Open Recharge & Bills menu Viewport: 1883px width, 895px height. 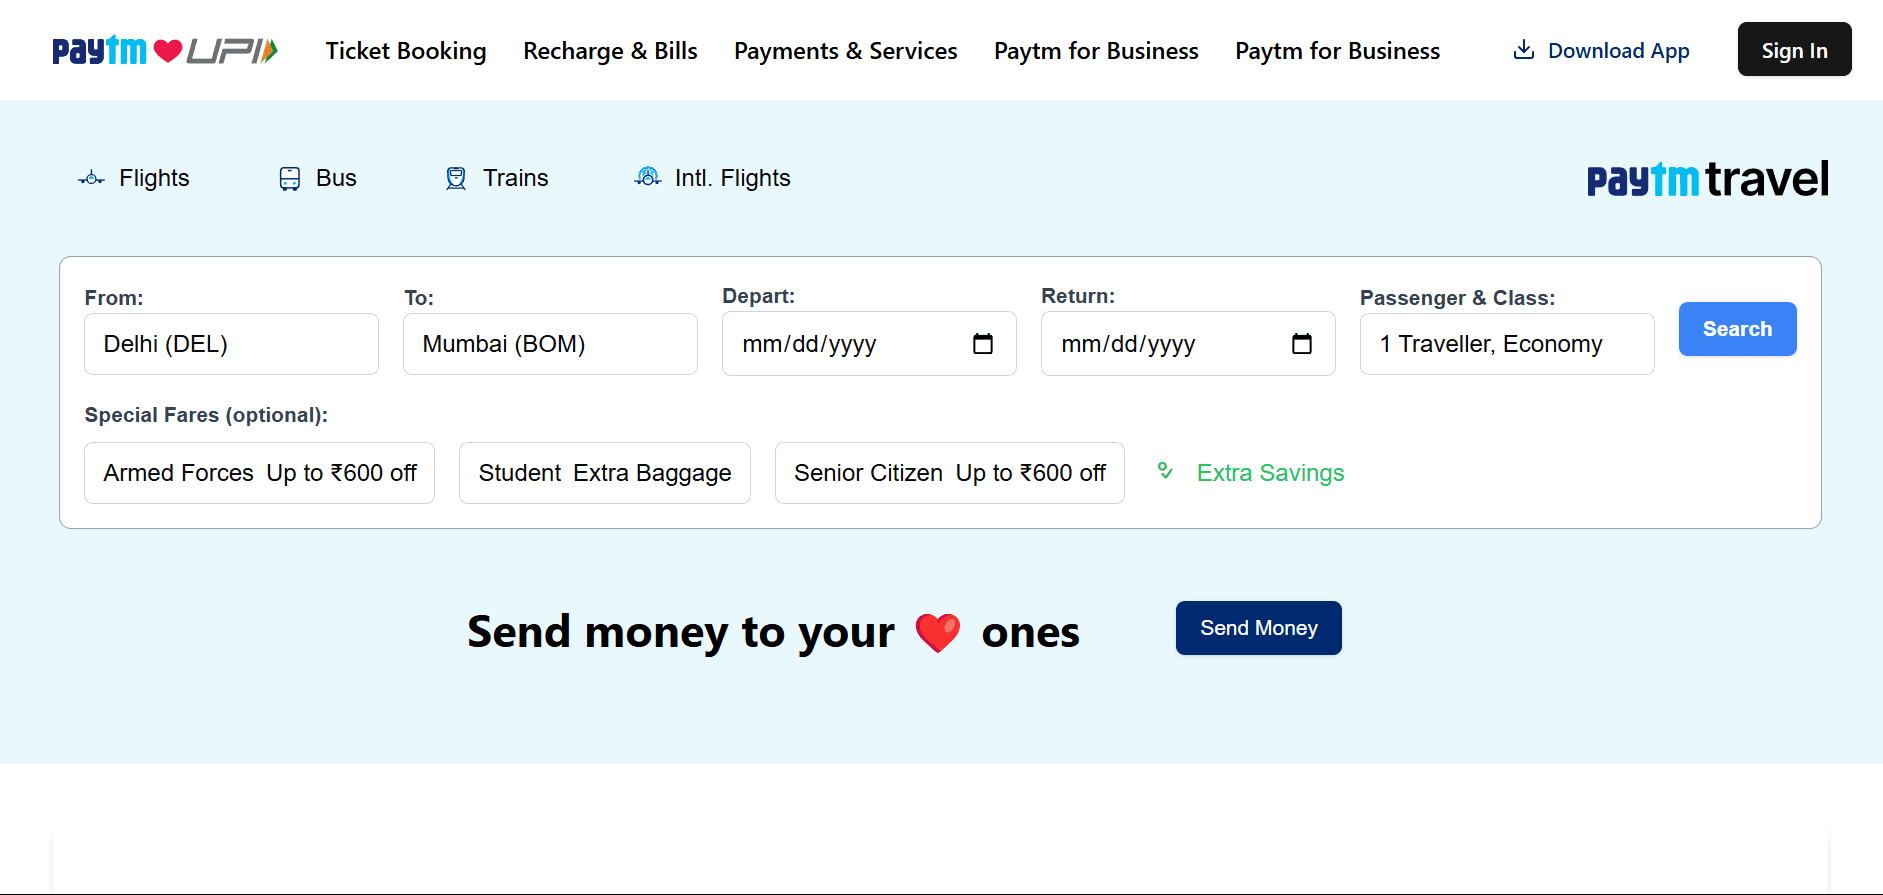click(610, 51)
